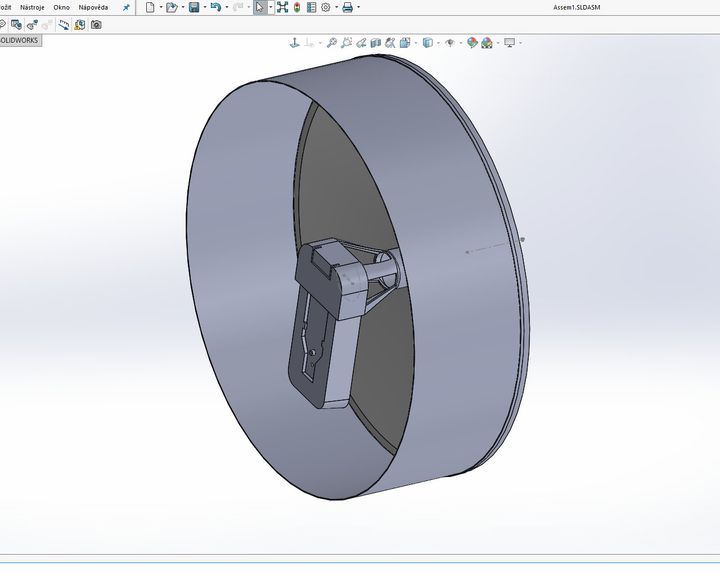This screenshot has width=720, height=576.
Task: Expand Hide/Show Items dropdown arrow
Action: 461,43
